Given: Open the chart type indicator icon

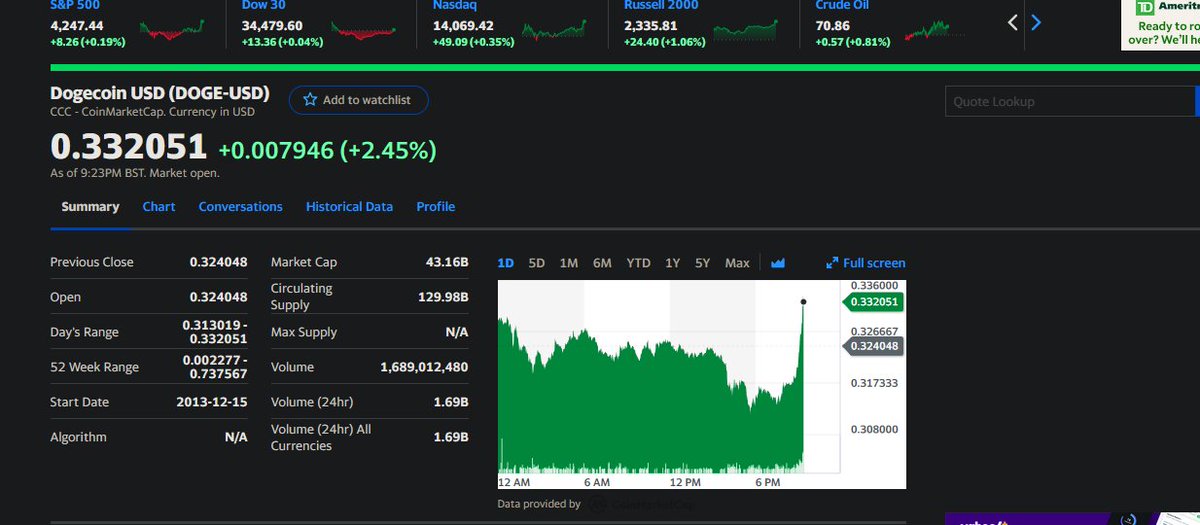Looking at the screenshot, I should pyautogui.click(x=778, y=263).
